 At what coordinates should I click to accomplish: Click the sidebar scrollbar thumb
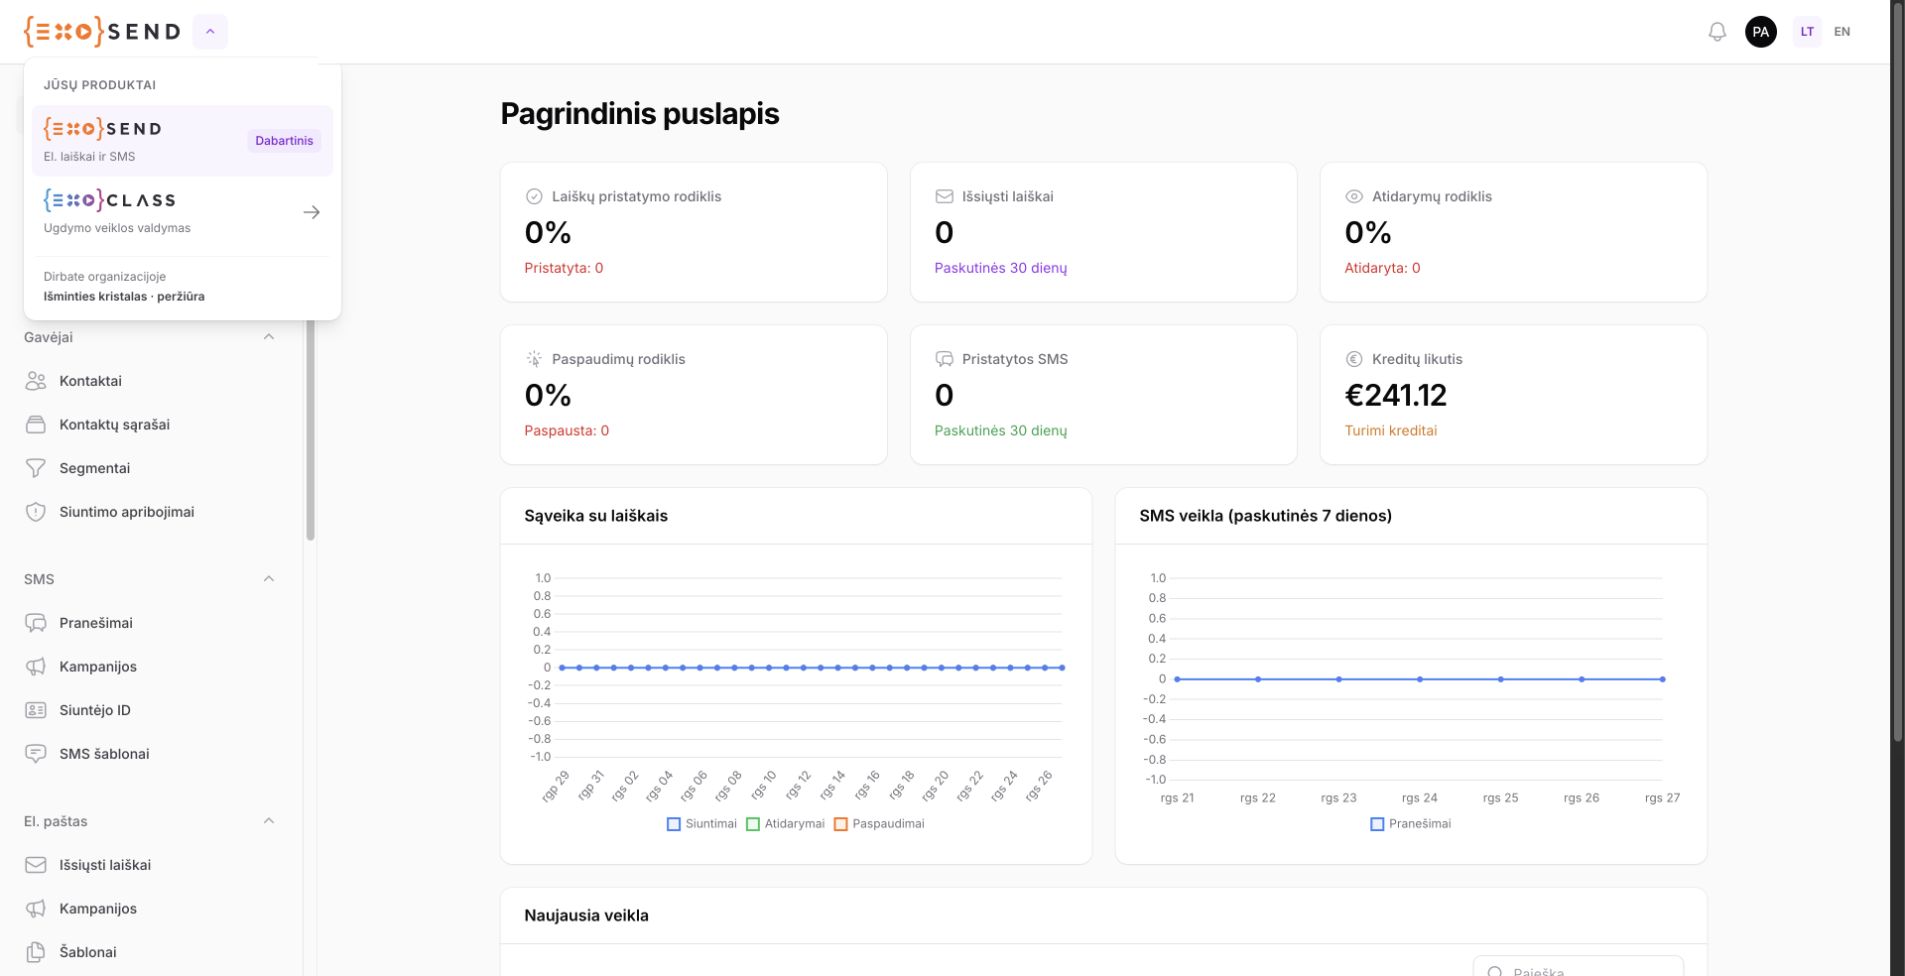310,430
